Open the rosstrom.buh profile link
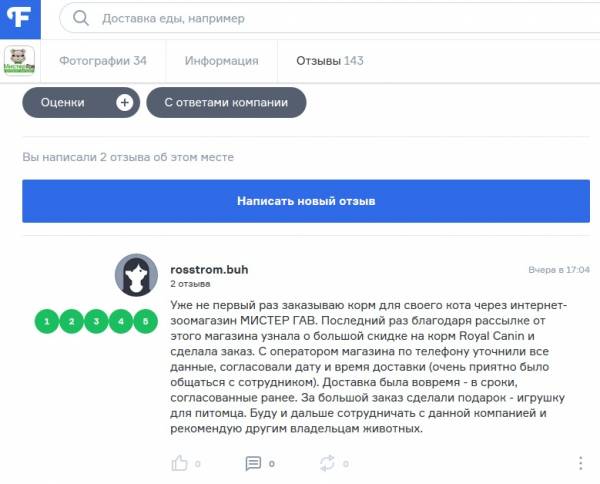Screen dimensions: 600x484 pos(209,270)
